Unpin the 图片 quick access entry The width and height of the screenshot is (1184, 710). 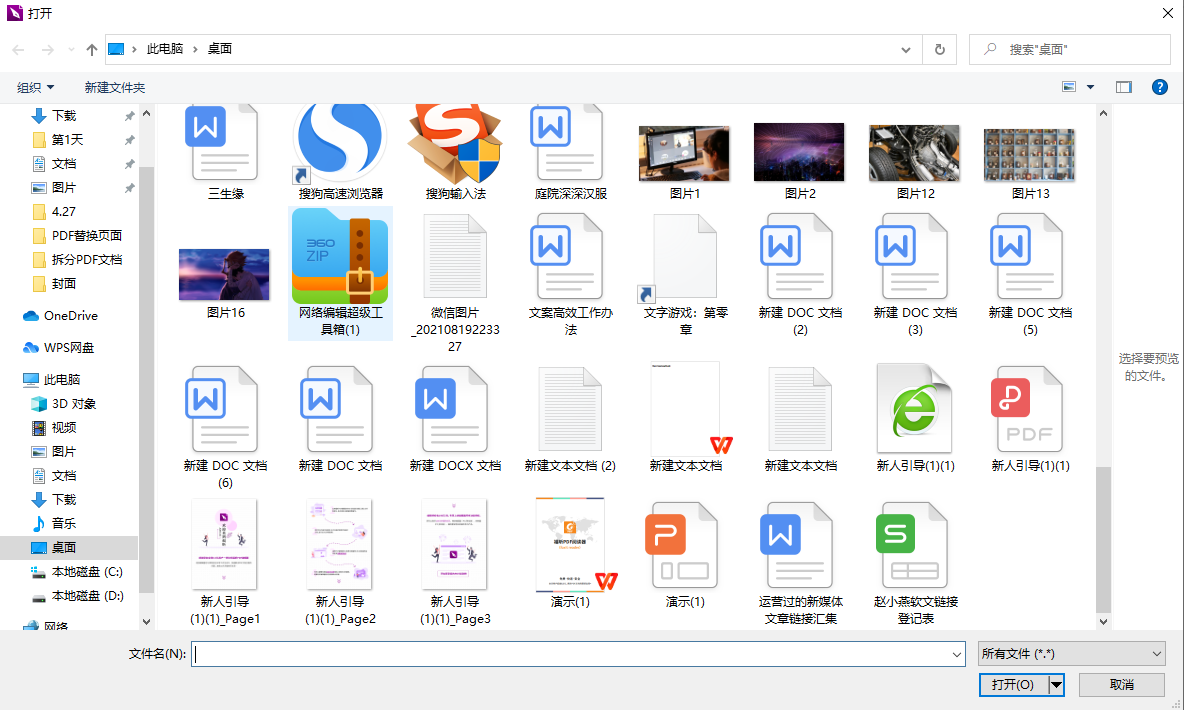(x=128, y=187)
